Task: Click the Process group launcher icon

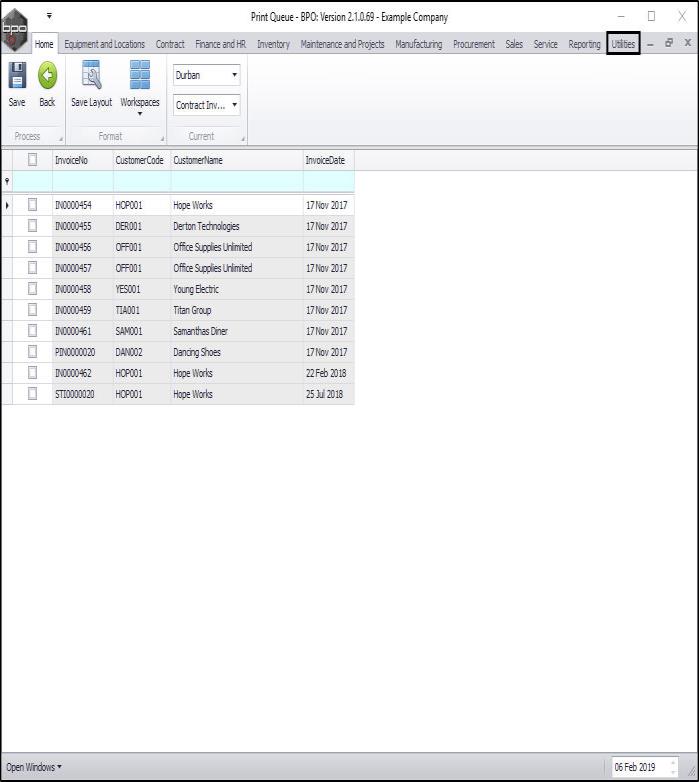Action: coord(61,139)
